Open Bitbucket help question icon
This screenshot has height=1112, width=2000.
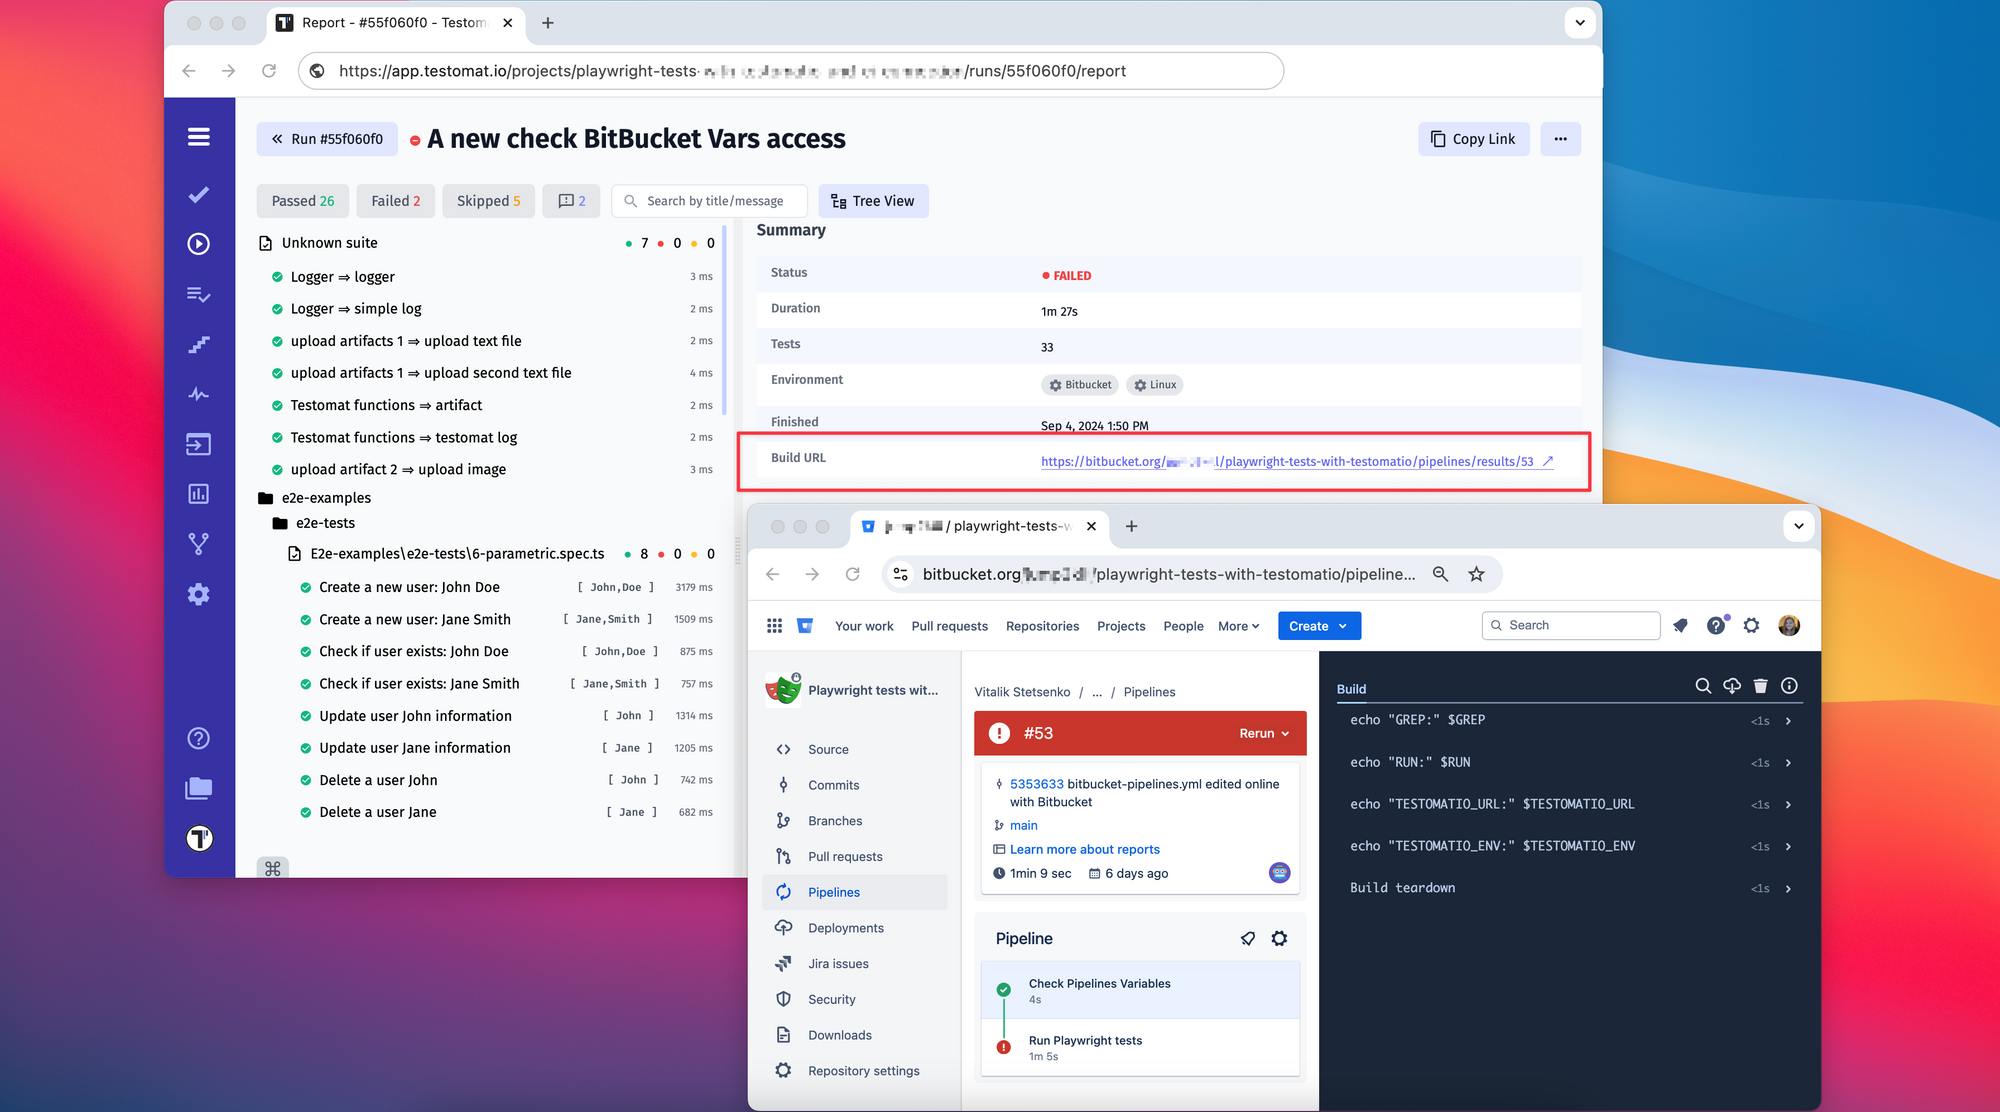[1716, 626]
